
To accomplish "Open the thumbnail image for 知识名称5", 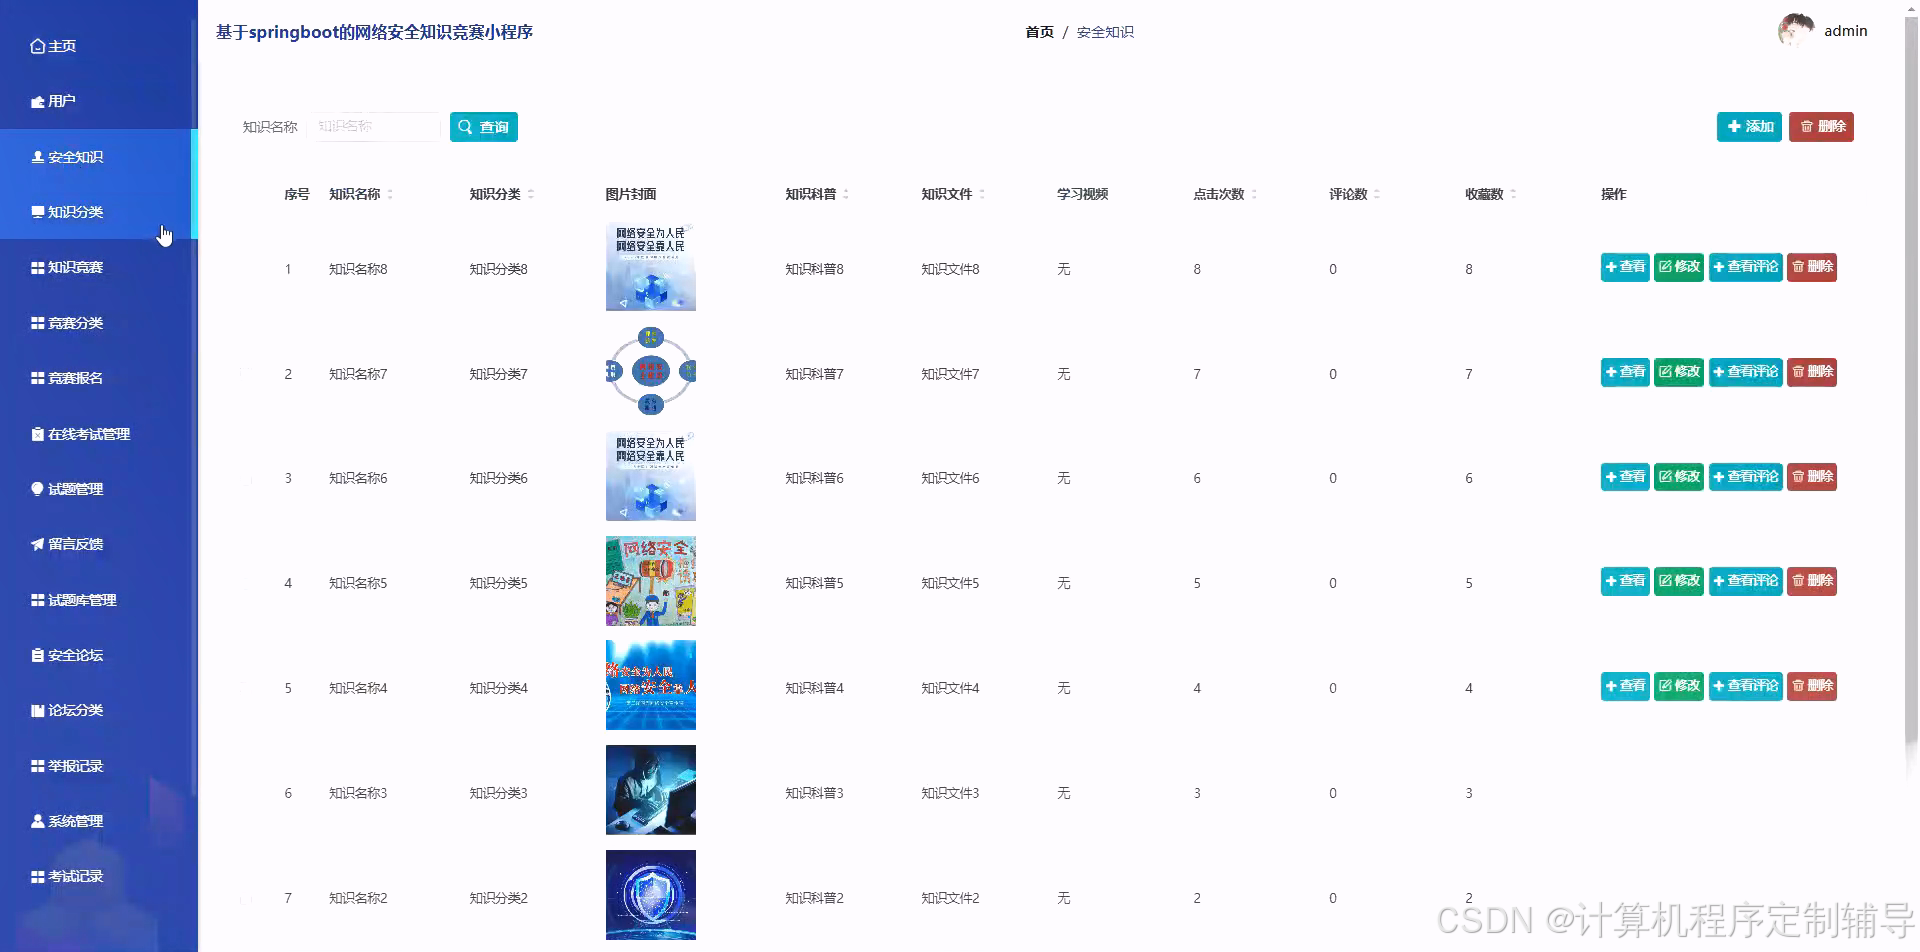I will click(x=650, y=581).
